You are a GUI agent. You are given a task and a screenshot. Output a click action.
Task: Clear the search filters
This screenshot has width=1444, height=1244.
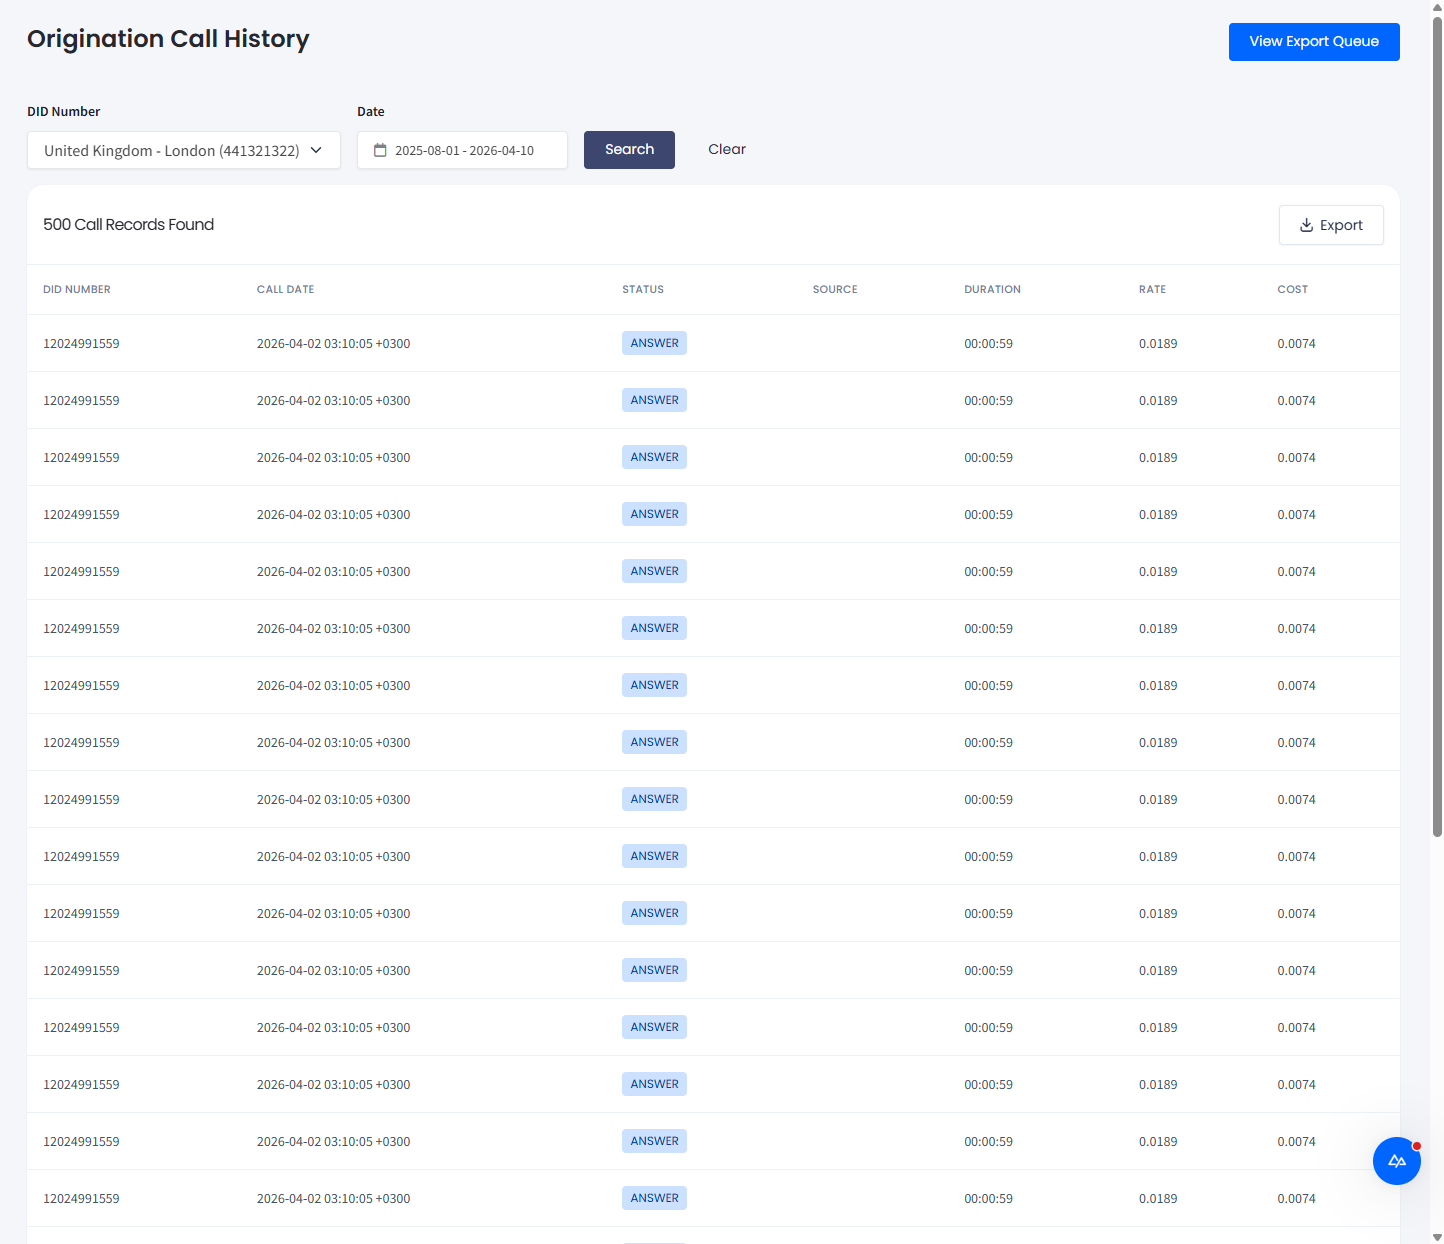coord(727,150)
